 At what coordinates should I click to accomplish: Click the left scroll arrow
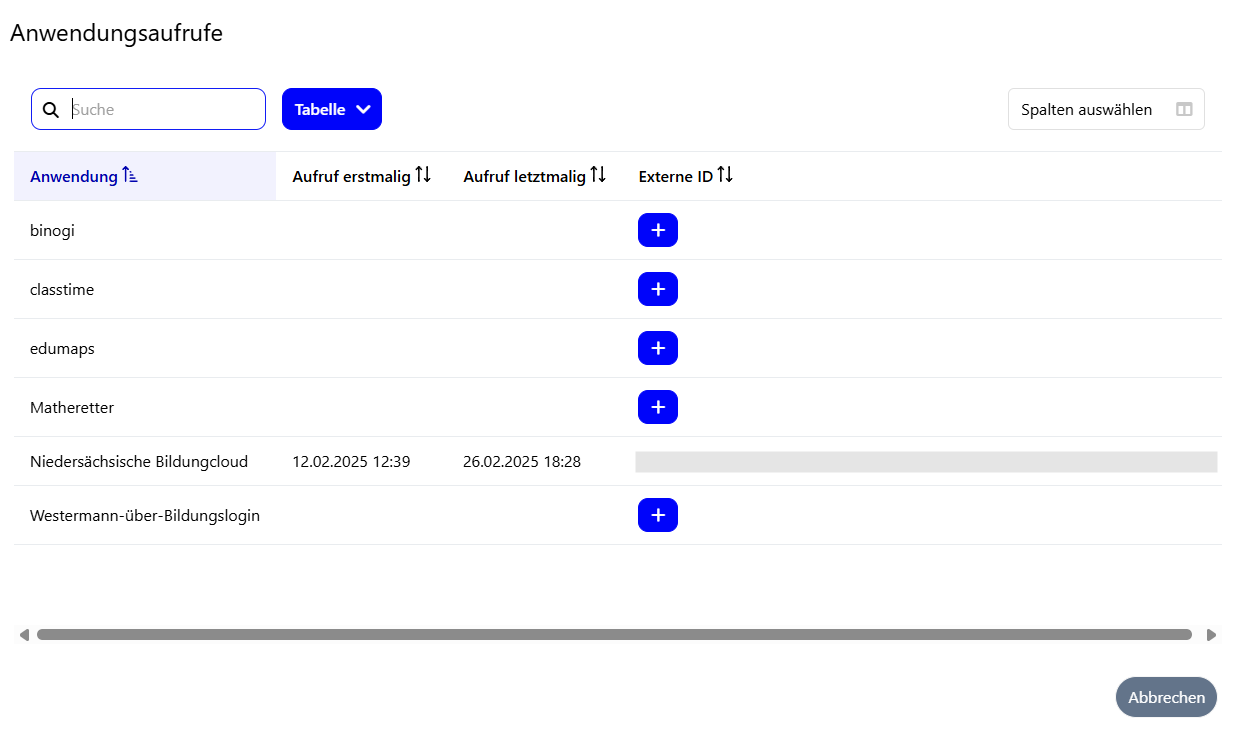click(24, 635)
